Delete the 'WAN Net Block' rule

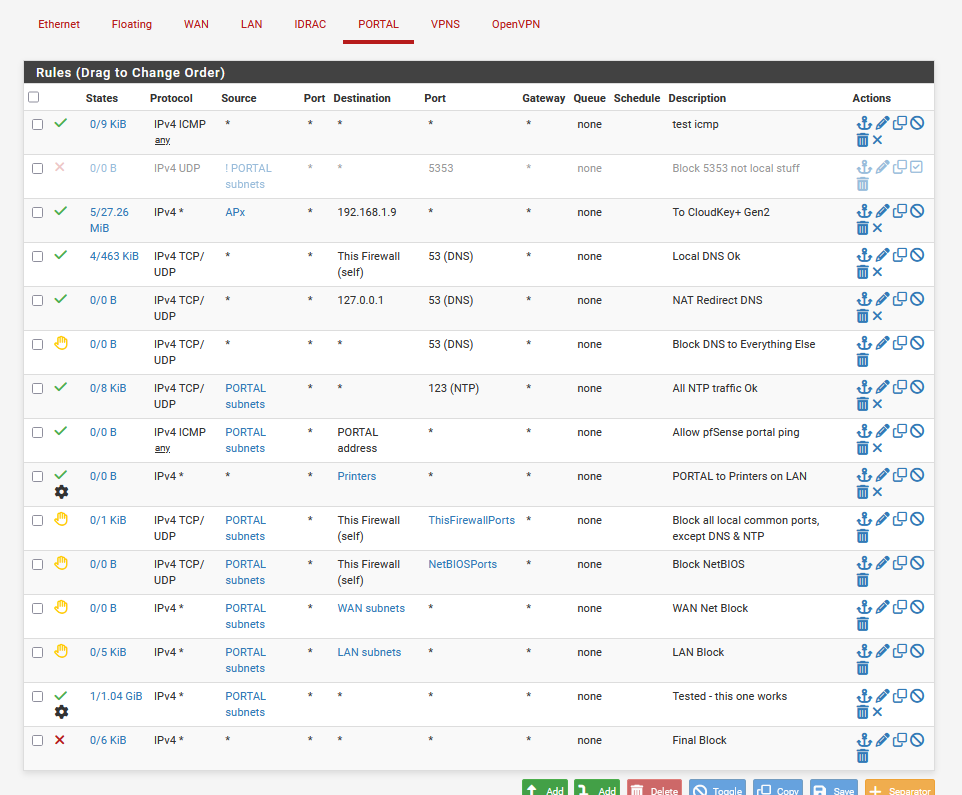(863, 624)
